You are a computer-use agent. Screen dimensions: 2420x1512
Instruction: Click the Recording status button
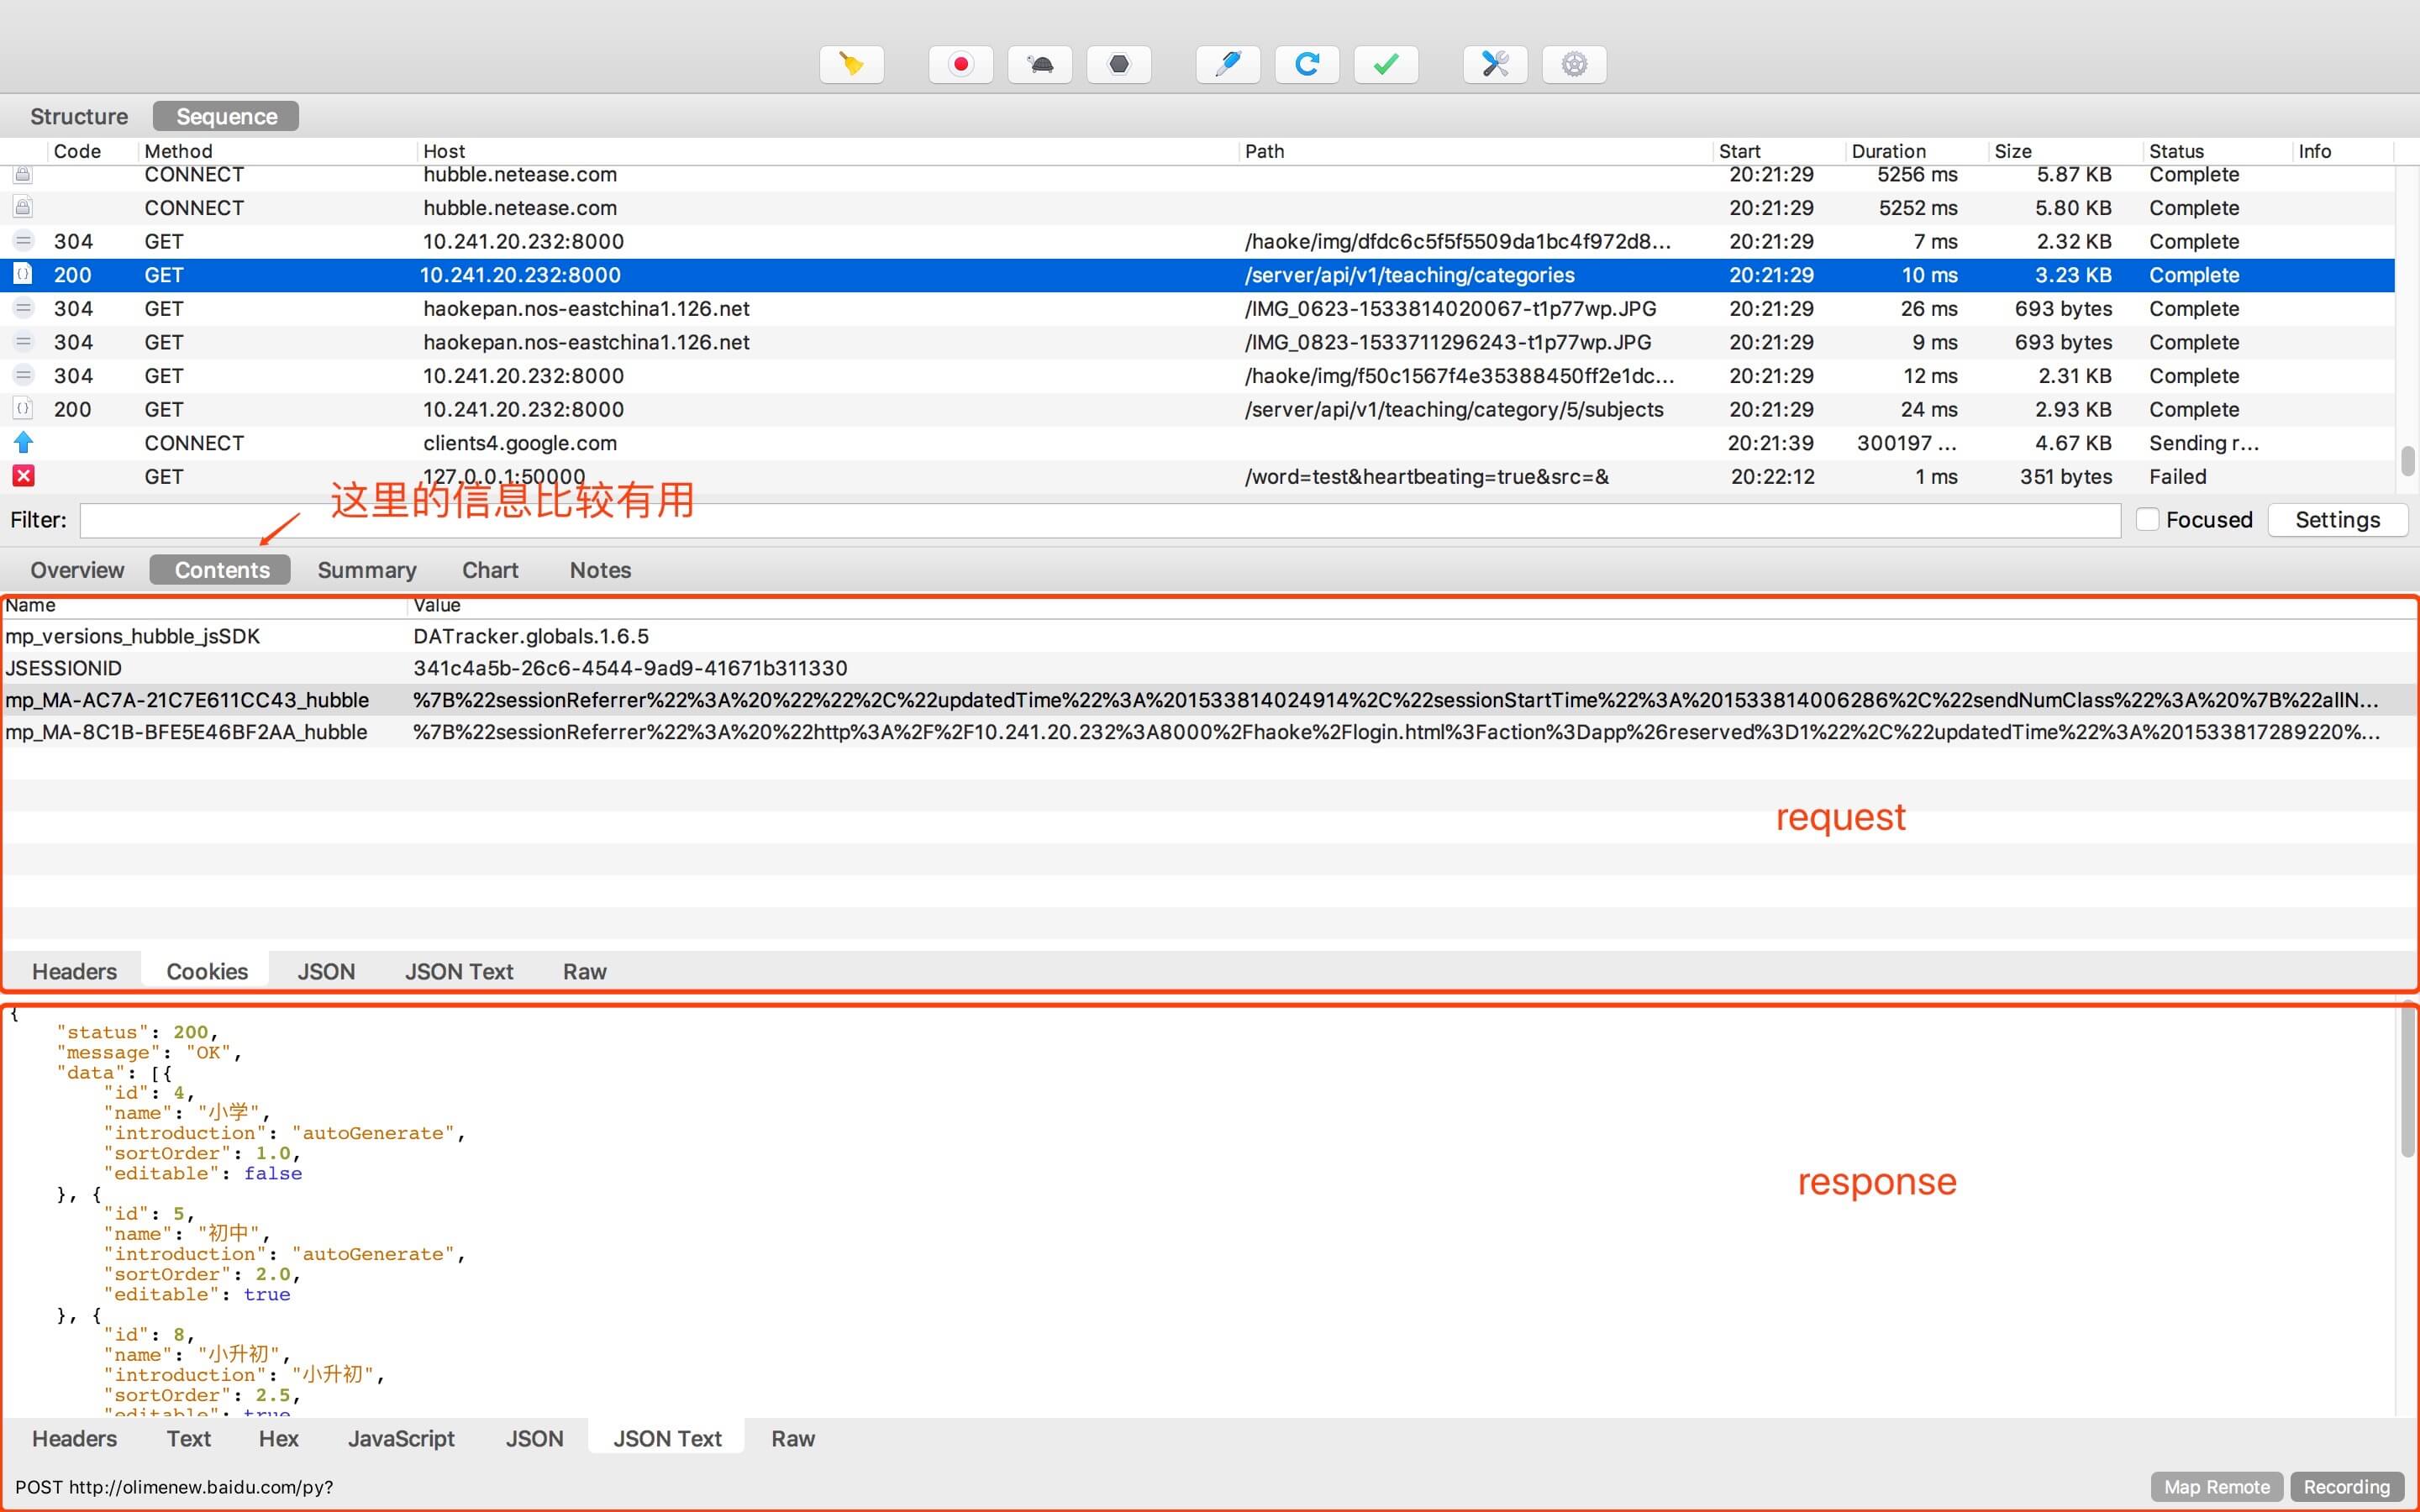(2346, 1486)
